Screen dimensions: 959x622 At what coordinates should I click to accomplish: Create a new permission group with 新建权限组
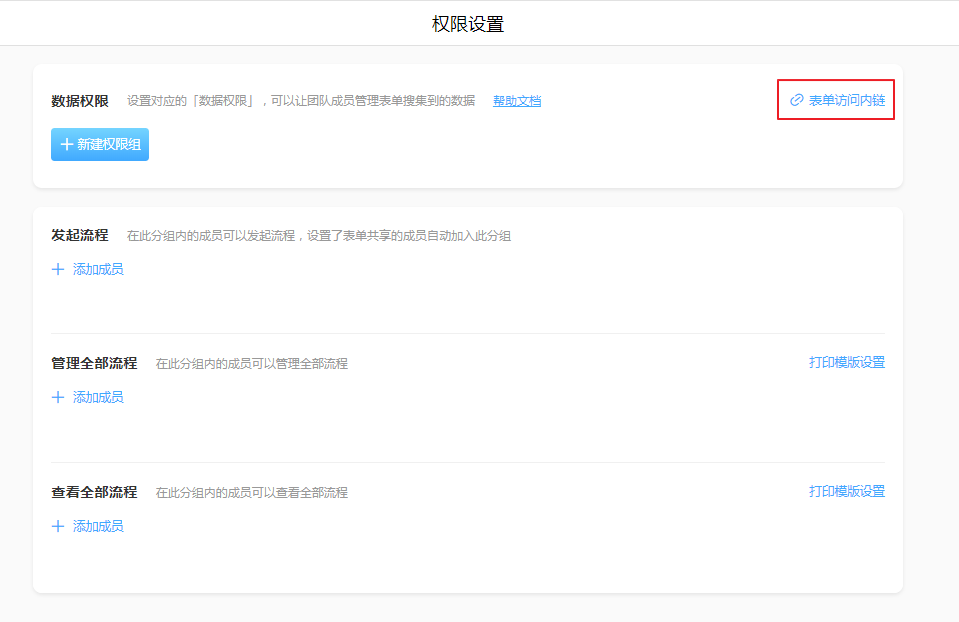(100, 145)
